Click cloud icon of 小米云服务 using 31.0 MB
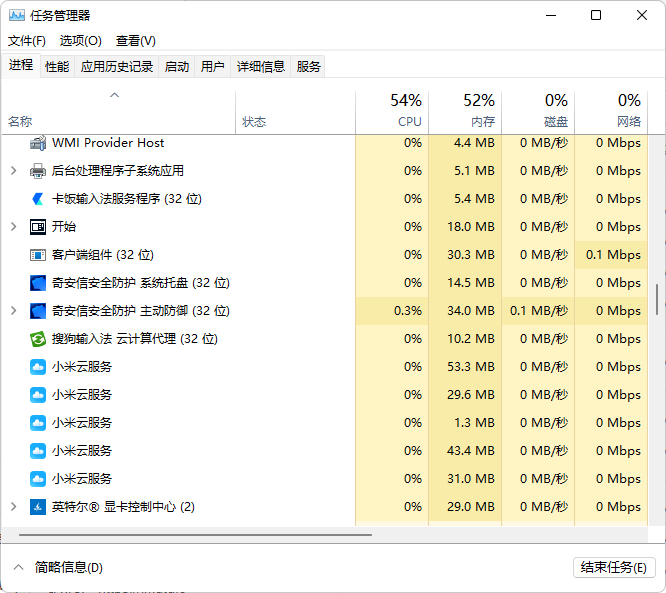Image resolution: width=666 pixels, height=593 pixels. point(38,479)
